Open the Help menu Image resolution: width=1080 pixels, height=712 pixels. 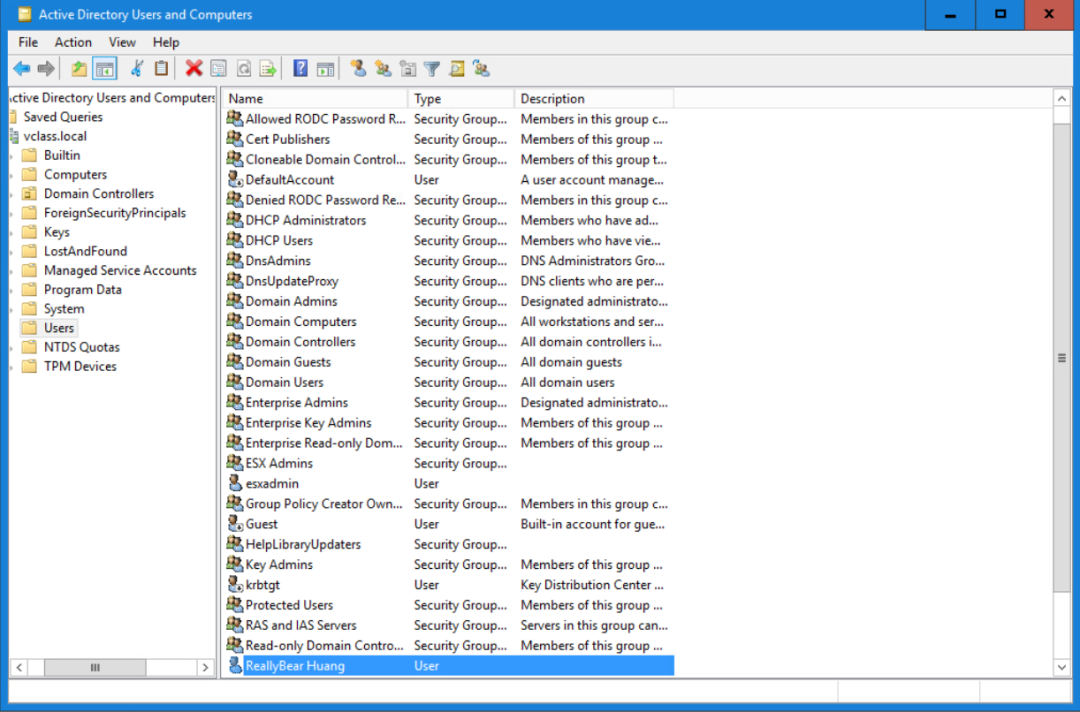(166, 42)
